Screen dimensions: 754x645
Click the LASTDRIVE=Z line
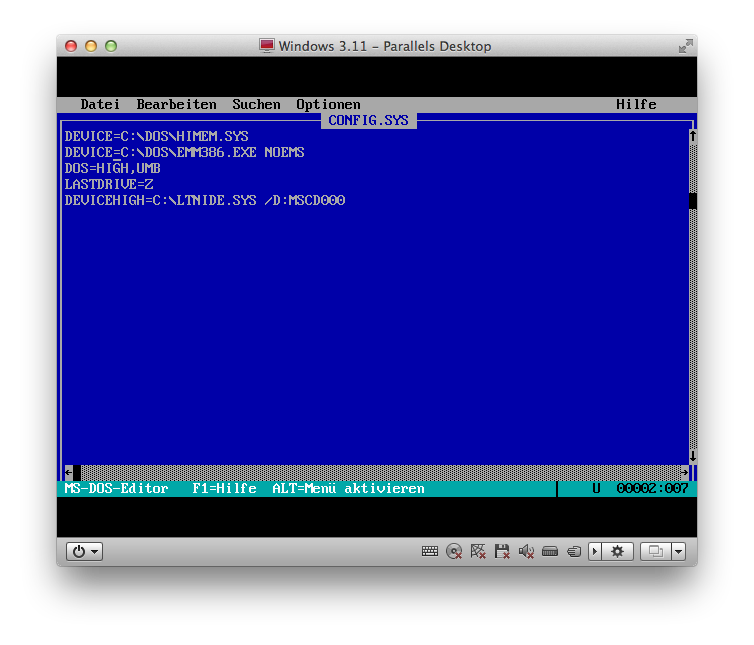tap(109, 184)
